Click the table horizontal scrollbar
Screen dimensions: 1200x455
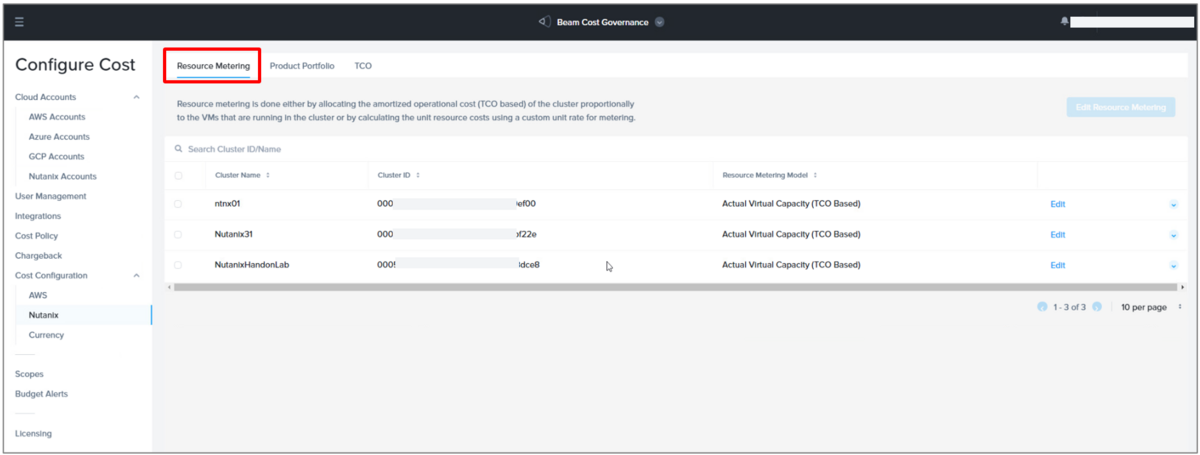675,287
